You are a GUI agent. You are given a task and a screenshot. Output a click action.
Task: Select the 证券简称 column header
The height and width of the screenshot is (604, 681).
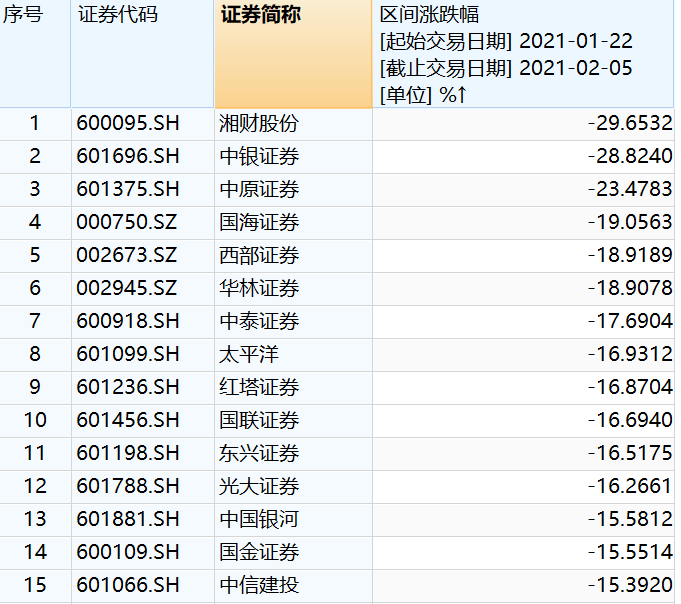[293, 53]
